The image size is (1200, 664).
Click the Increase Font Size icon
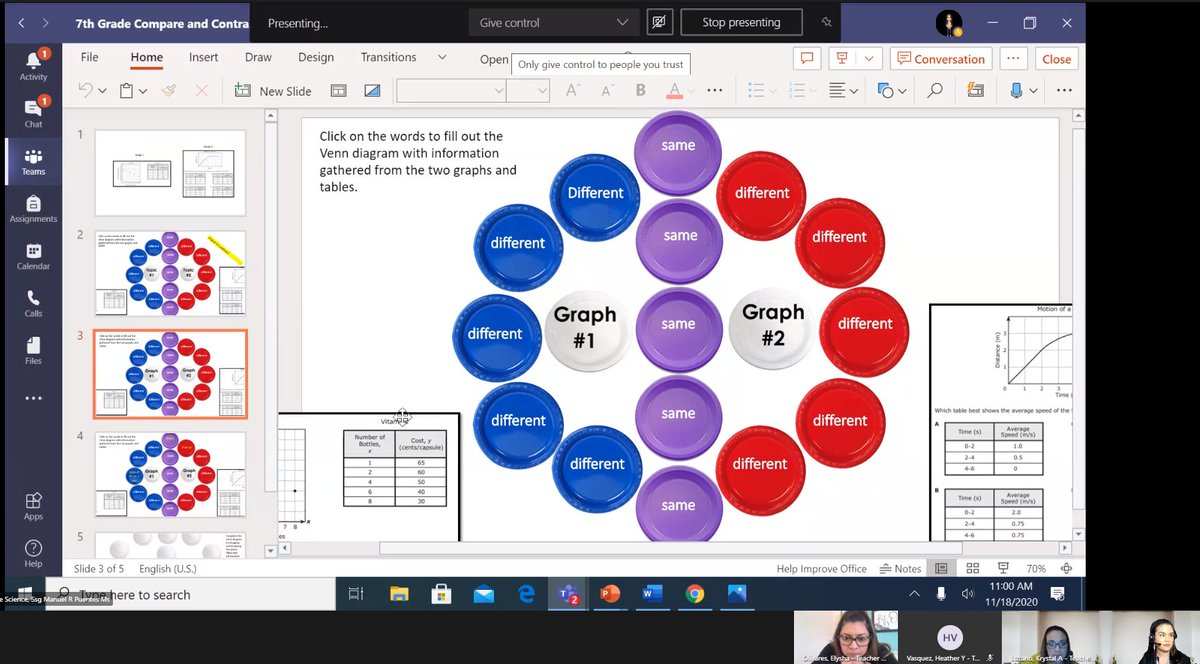(x=573, y=91)
